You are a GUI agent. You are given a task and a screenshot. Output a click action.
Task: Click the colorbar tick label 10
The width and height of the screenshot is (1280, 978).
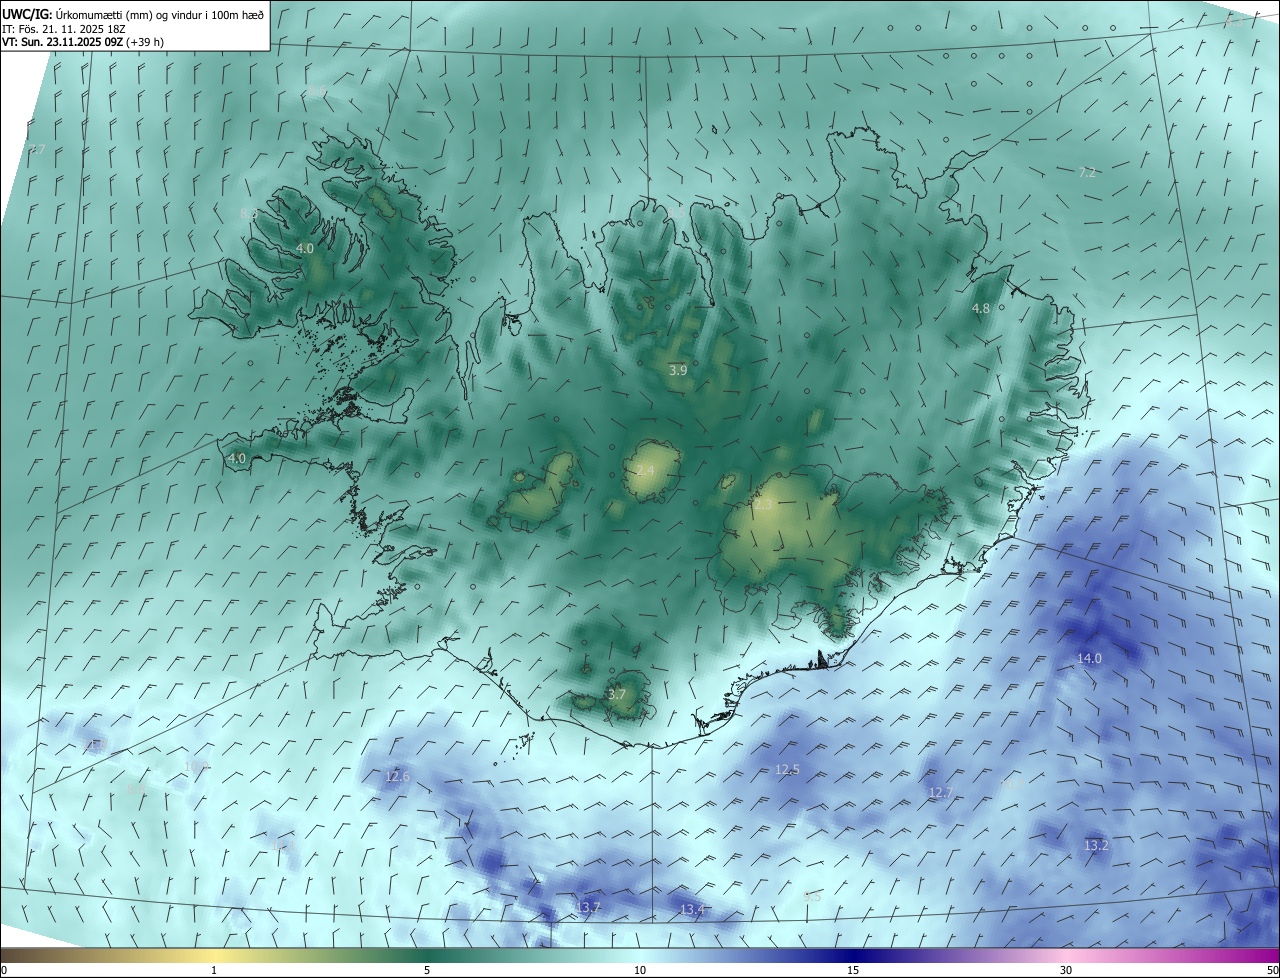point(640,970)
